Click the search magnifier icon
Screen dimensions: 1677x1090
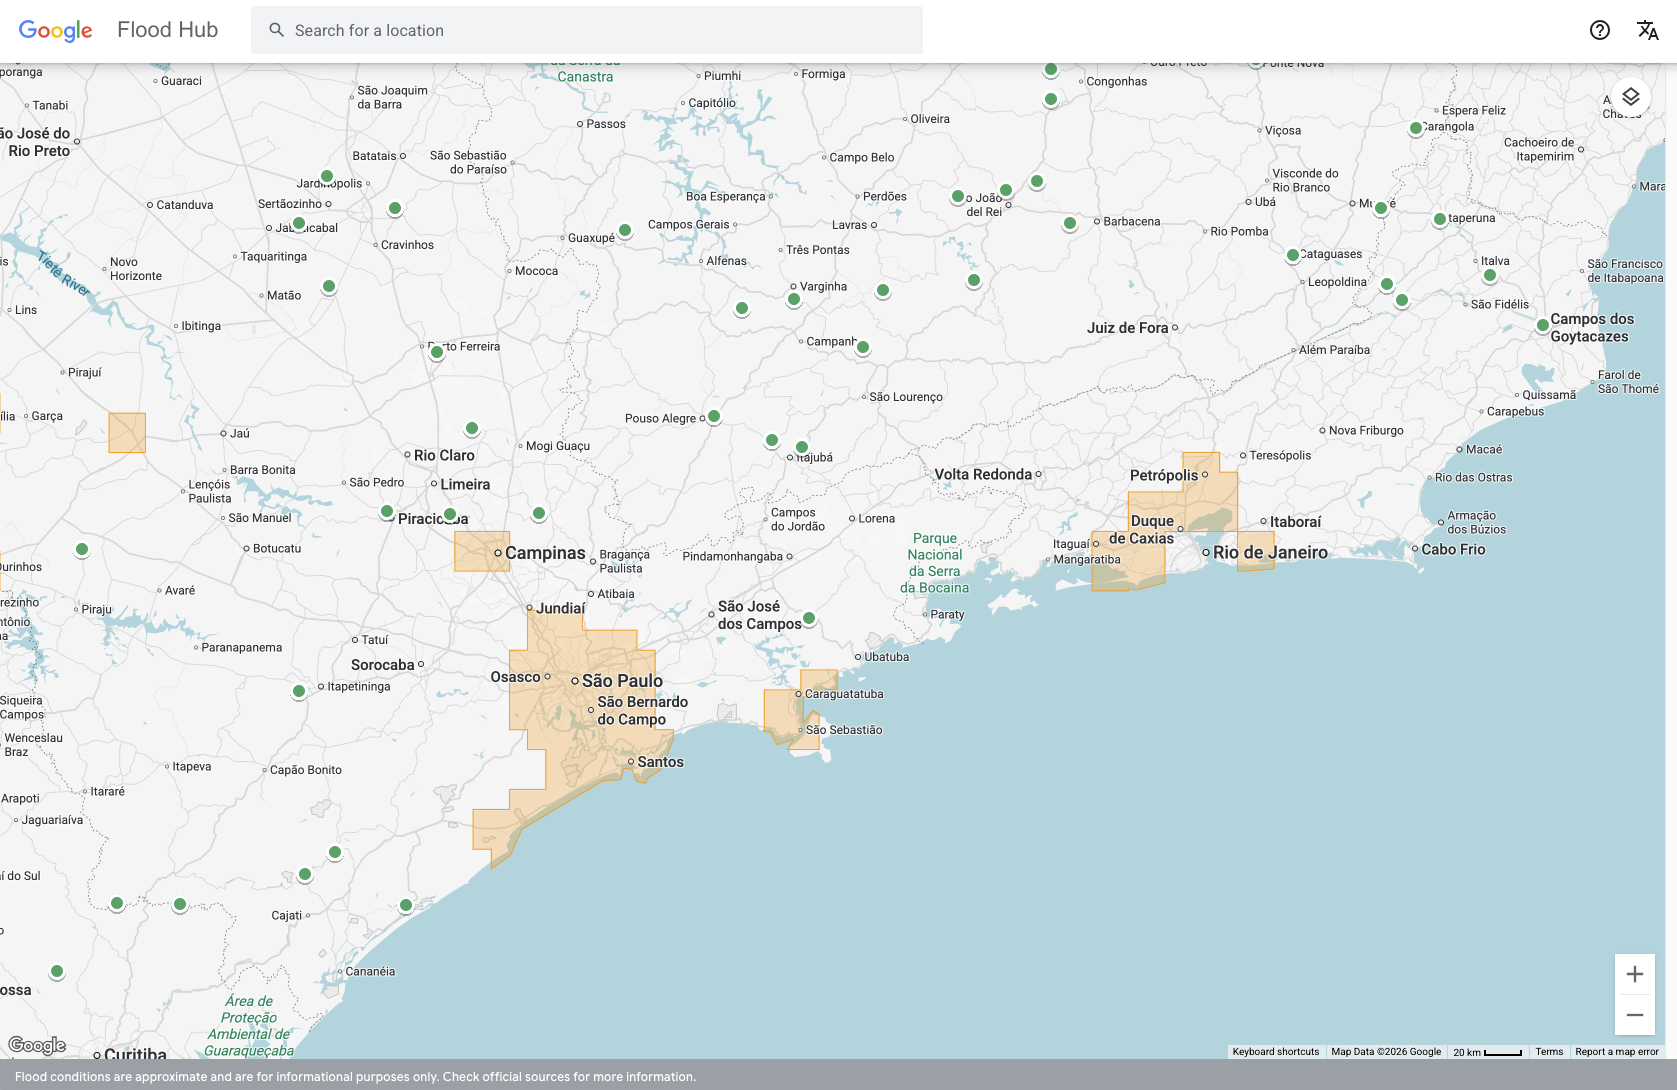(277, 30)
